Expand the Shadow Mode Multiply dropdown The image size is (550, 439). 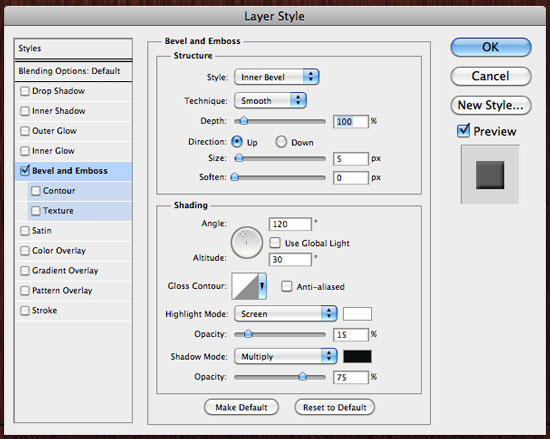[x=286, y=356]
